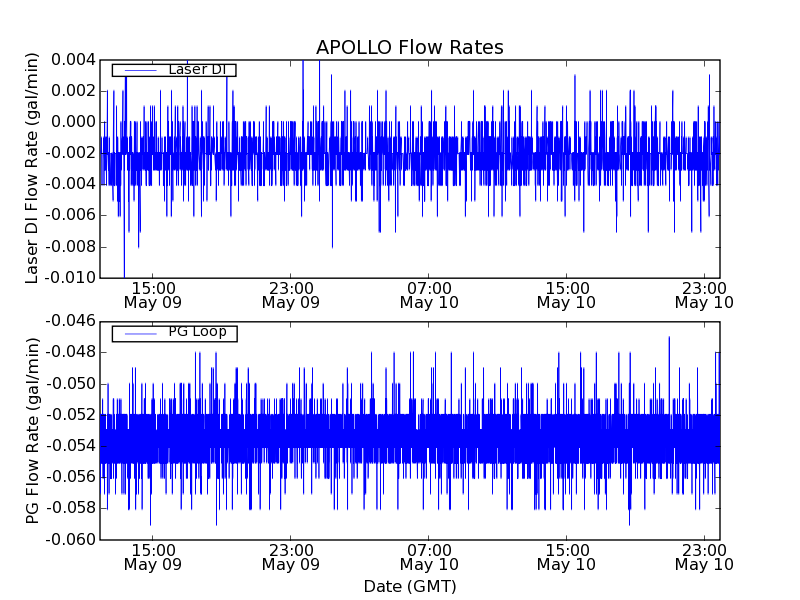800x600 pixels.
Task: Click the APOLLO Flow Rates chart title
Action: pos(409,48)
